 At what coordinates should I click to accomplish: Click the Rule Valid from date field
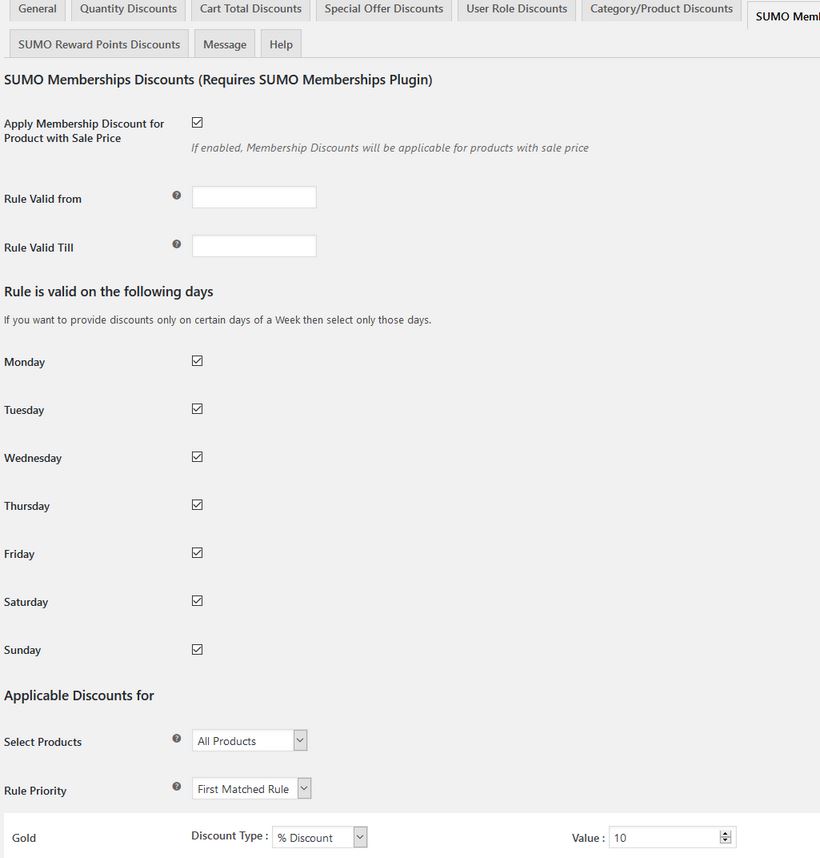(254, 197)
